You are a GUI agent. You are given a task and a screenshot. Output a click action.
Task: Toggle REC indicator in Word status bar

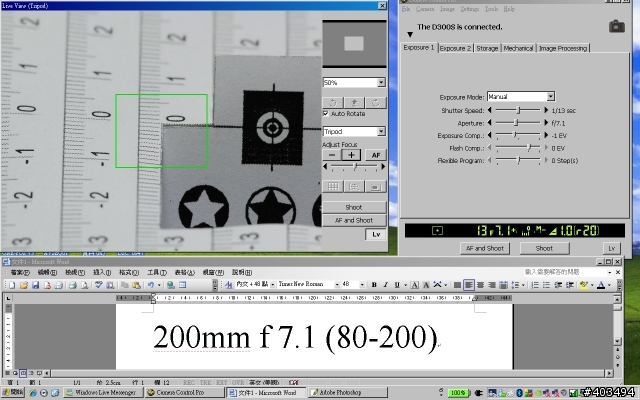coord(189,382)
